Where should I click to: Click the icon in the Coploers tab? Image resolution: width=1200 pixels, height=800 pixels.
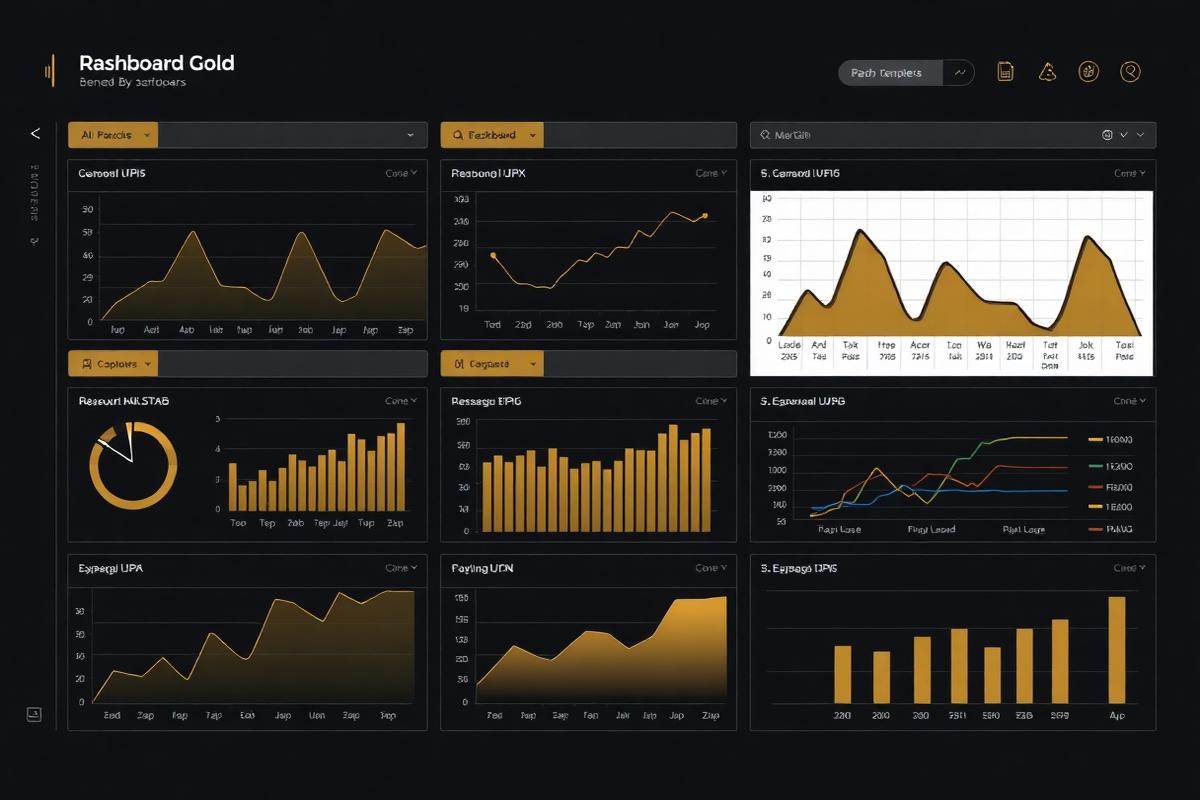[x=86, y=364]
